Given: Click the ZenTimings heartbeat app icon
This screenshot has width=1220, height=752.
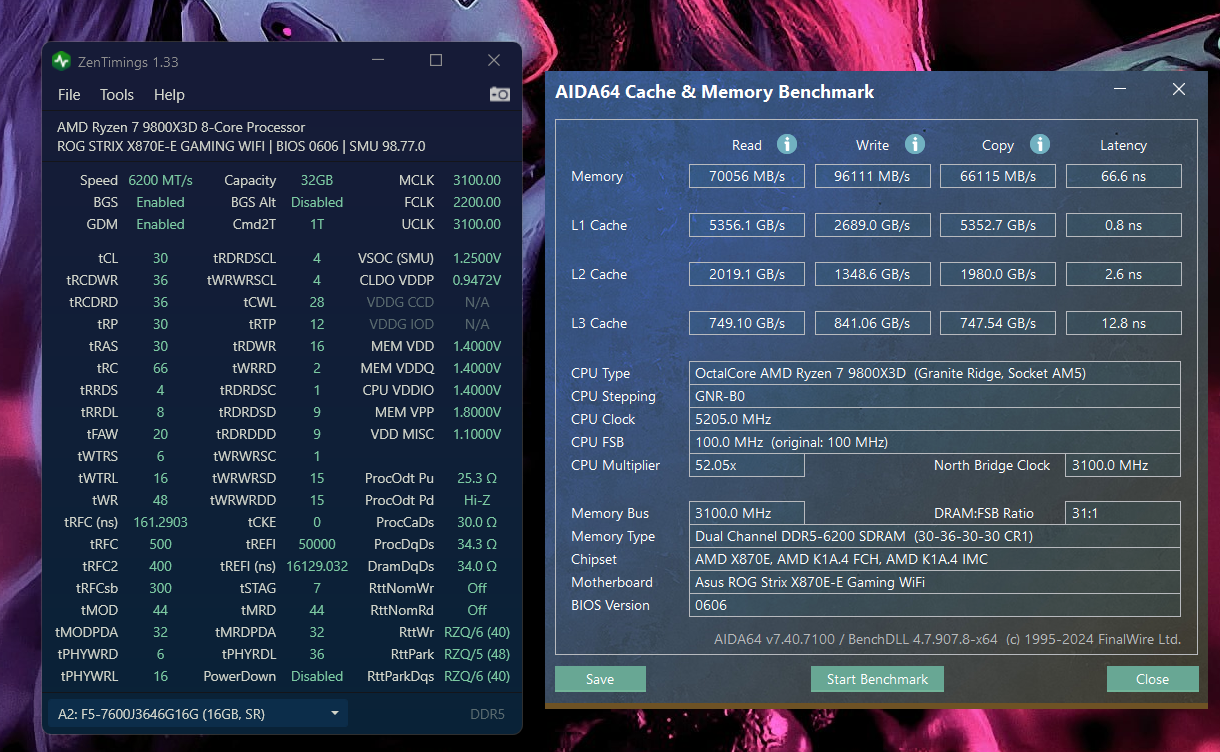Looking at the screenshot, I should tap(61, 62).
